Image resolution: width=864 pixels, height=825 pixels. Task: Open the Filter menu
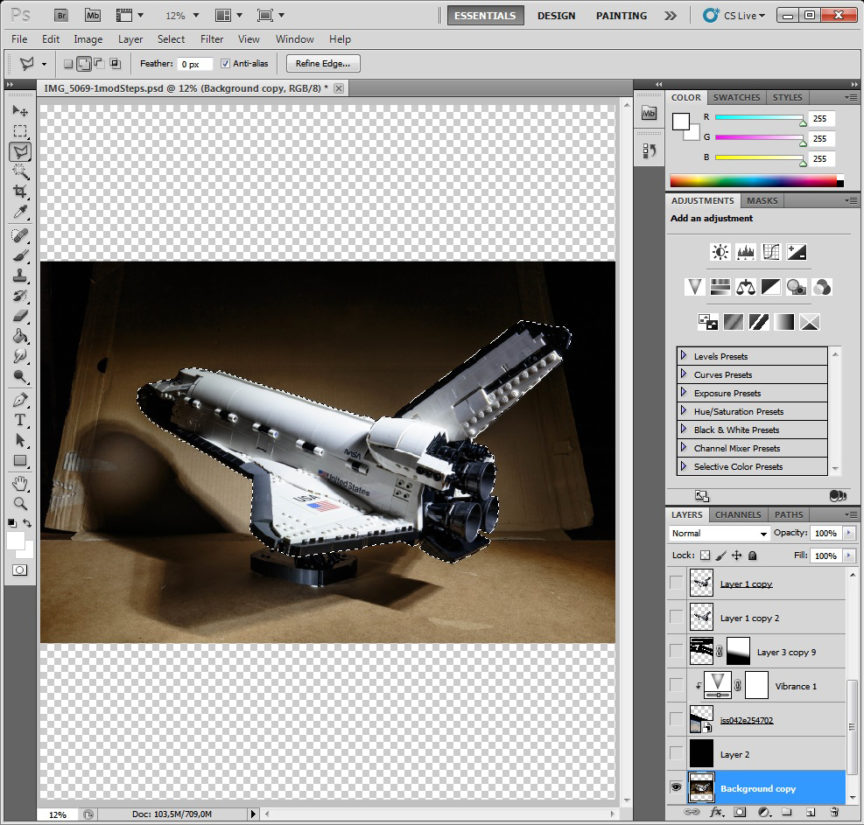pos(211,39)
